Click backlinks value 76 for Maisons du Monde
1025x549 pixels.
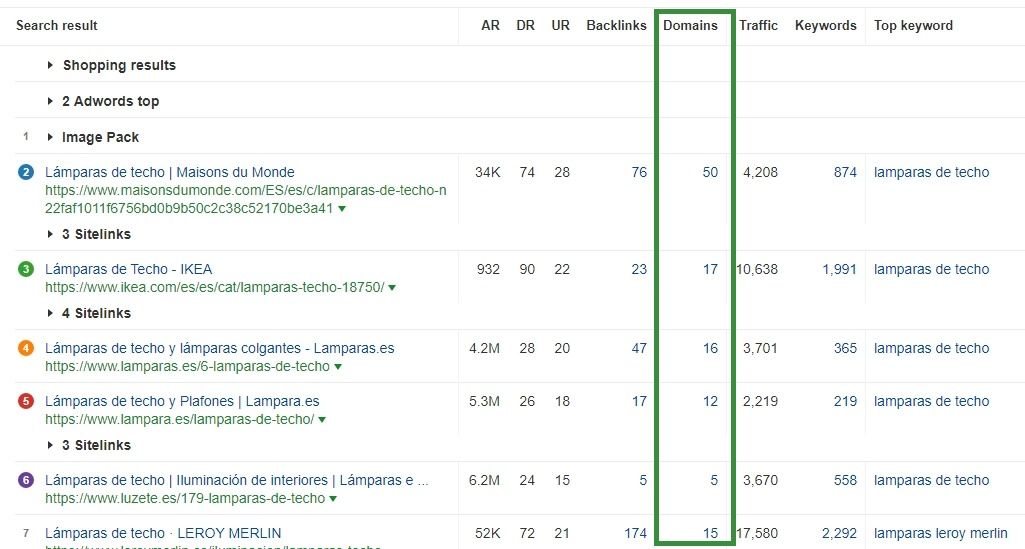click(x=639, y=173)
